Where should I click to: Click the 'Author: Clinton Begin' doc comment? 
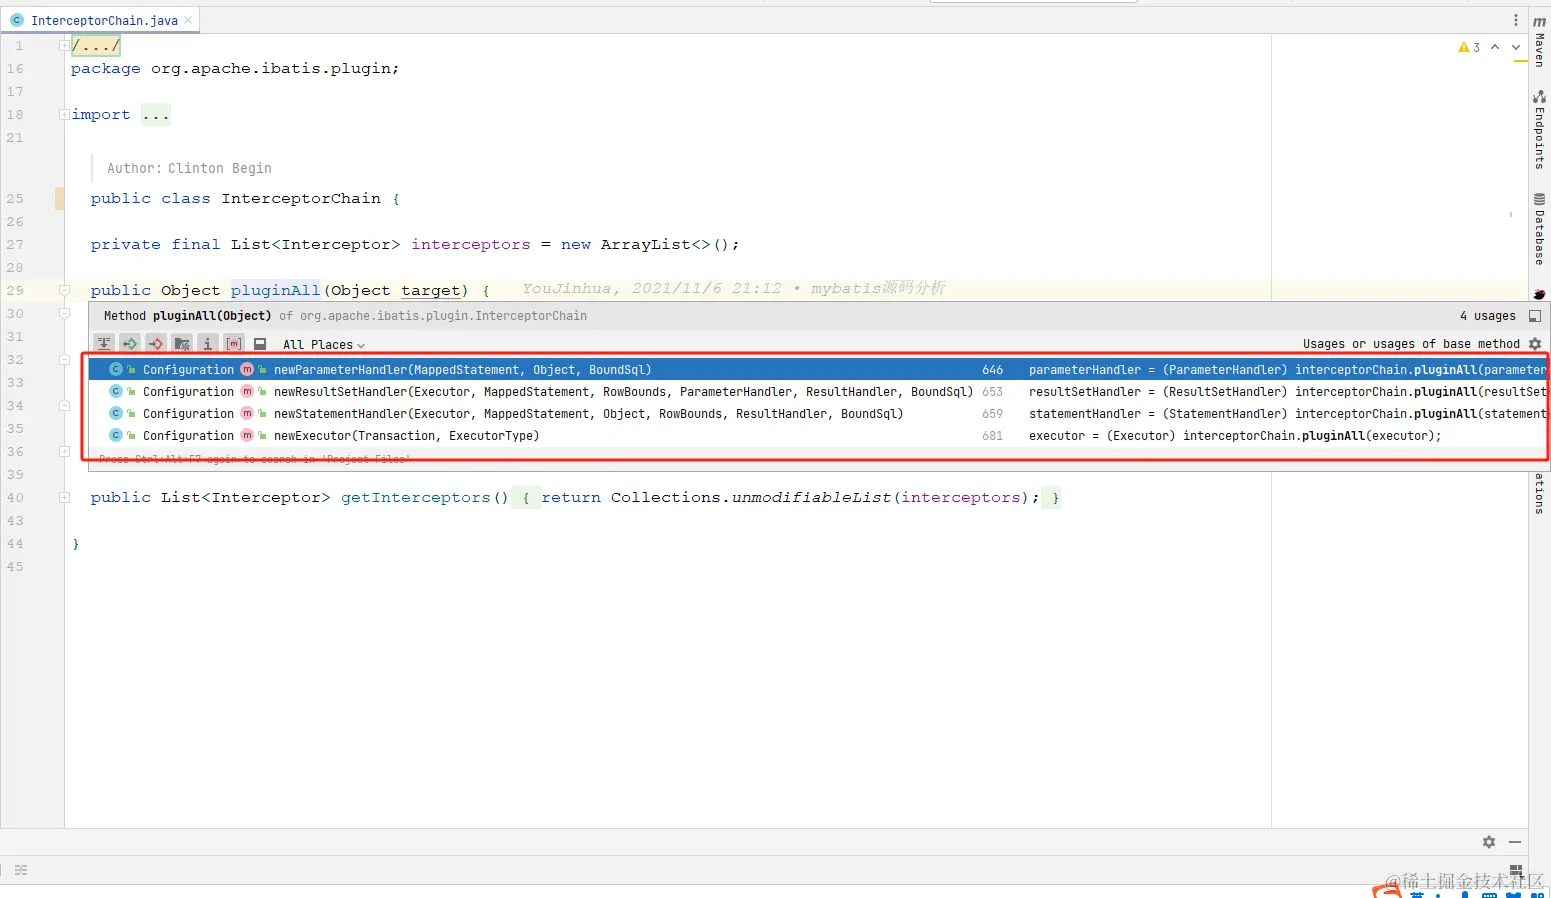189,168
